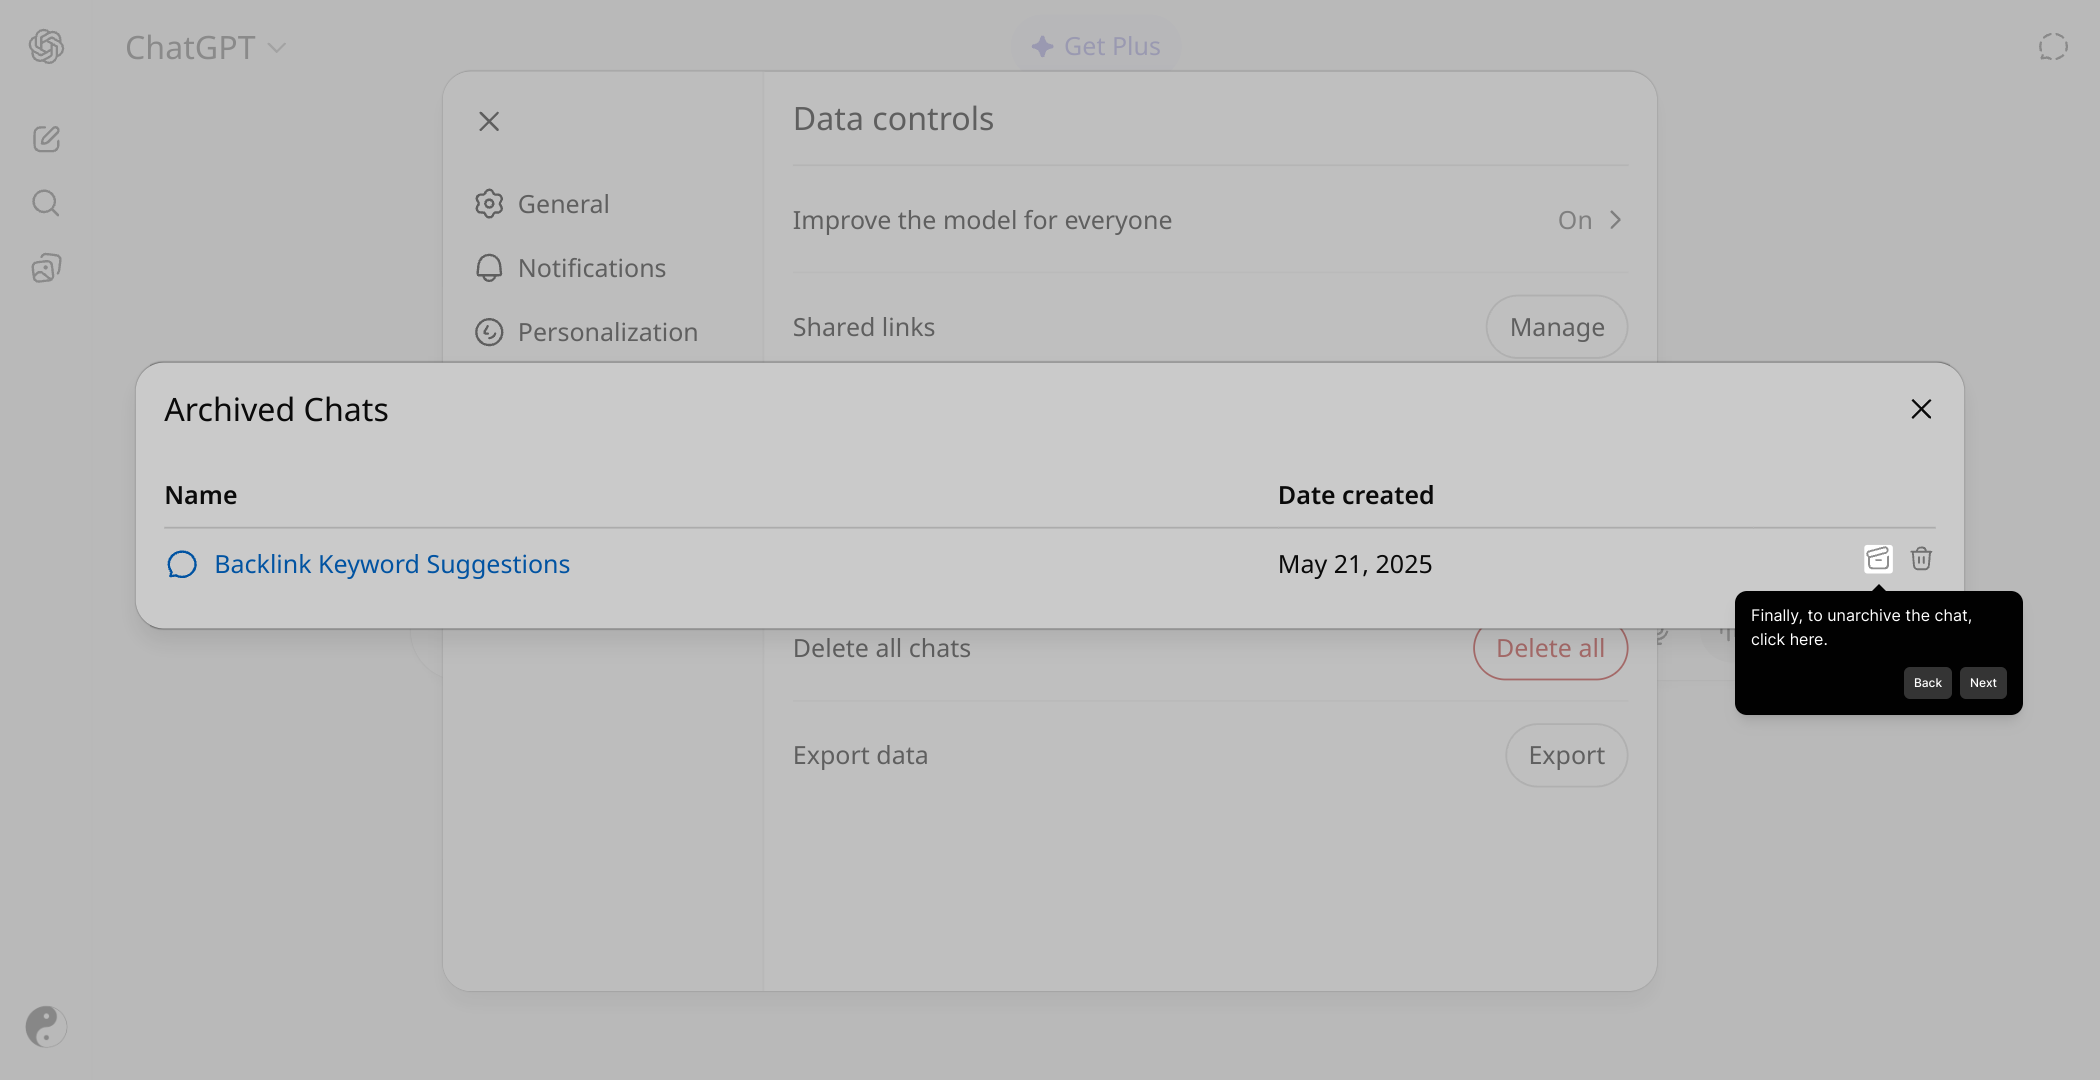Open the Backlink Keyword Suggestions chat link

[392, 564]
